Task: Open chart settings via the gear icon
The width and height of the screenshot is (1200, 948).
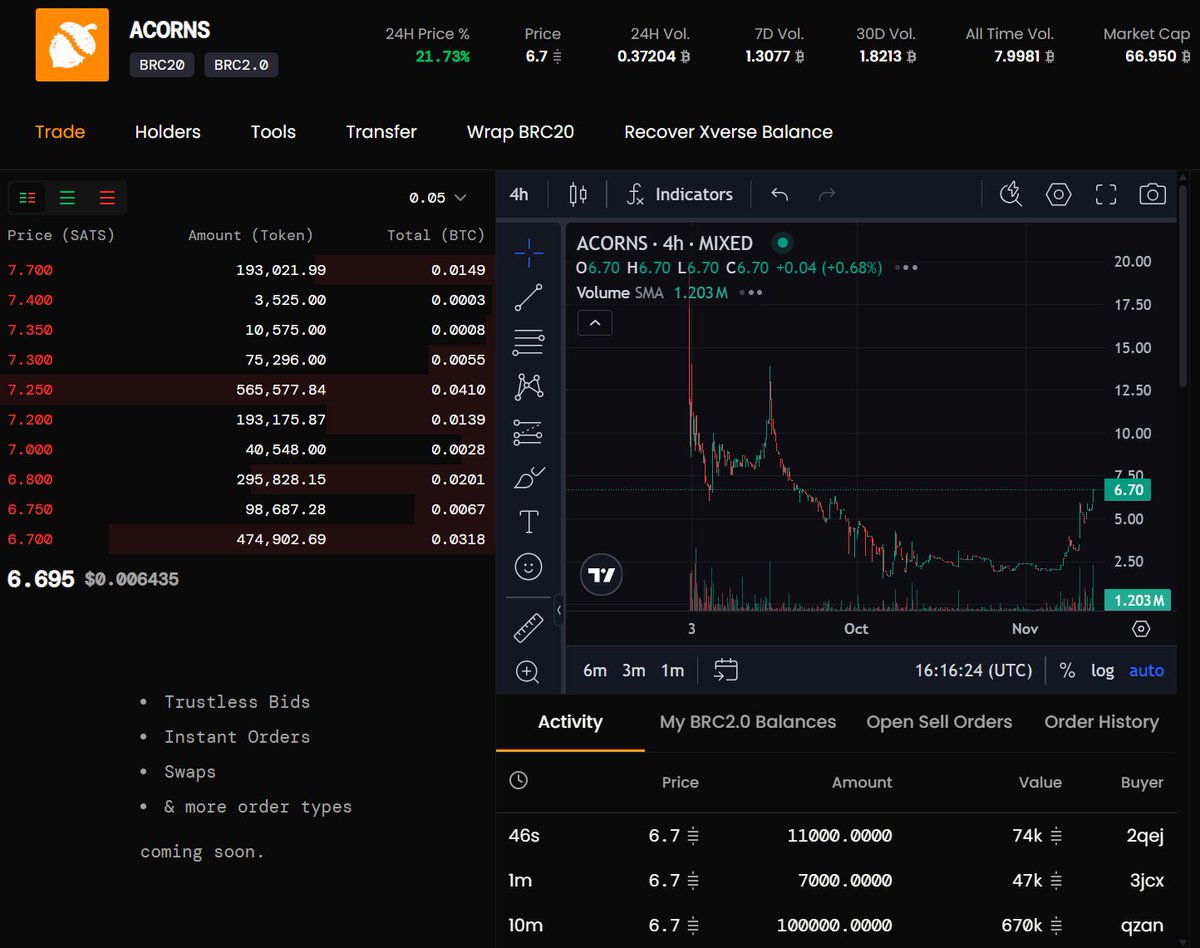Action: pyautogui.click(x=1058, y=194)
